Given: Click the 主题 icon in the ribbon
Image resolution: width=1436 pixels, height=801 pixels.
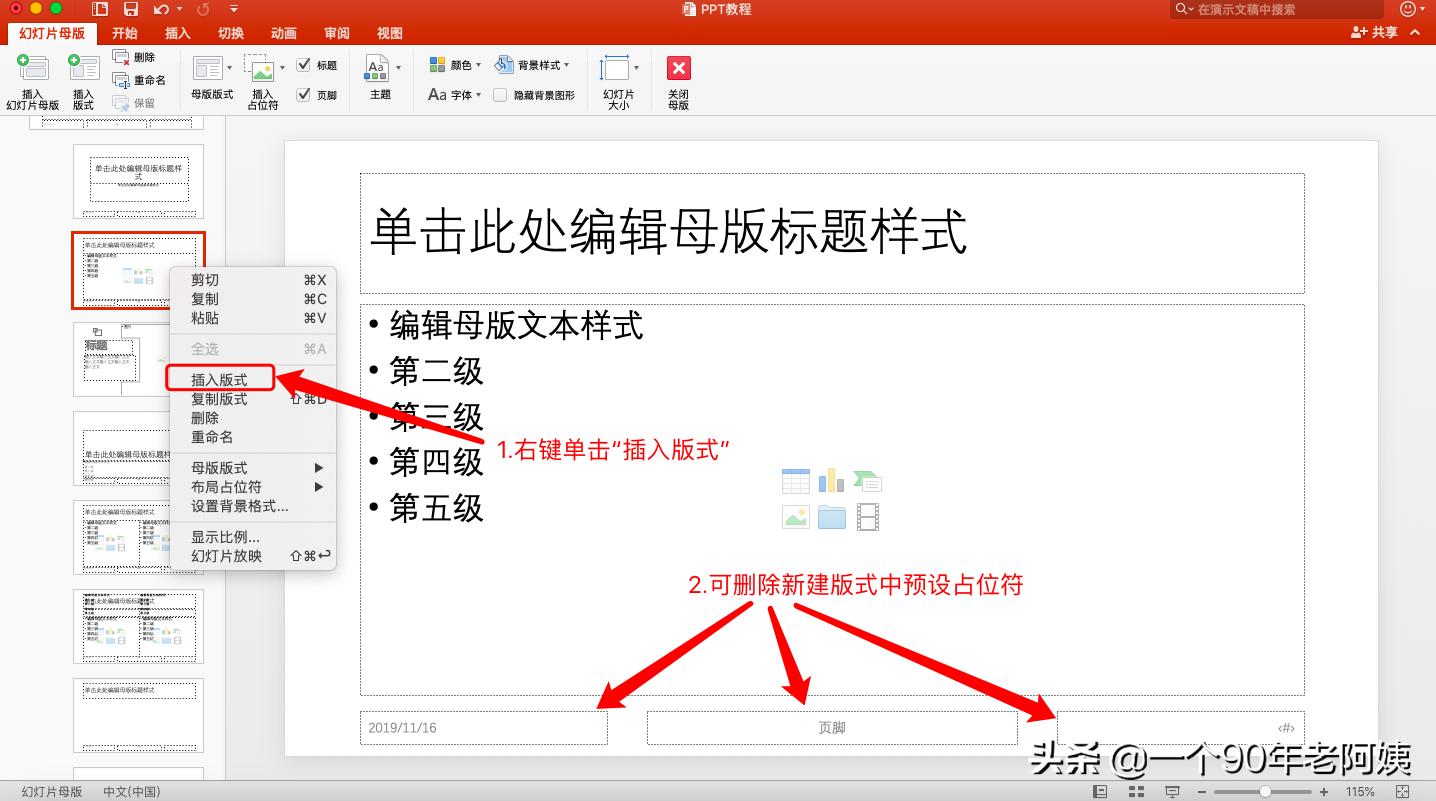Looking at the screenshot, I should [379, 73].
